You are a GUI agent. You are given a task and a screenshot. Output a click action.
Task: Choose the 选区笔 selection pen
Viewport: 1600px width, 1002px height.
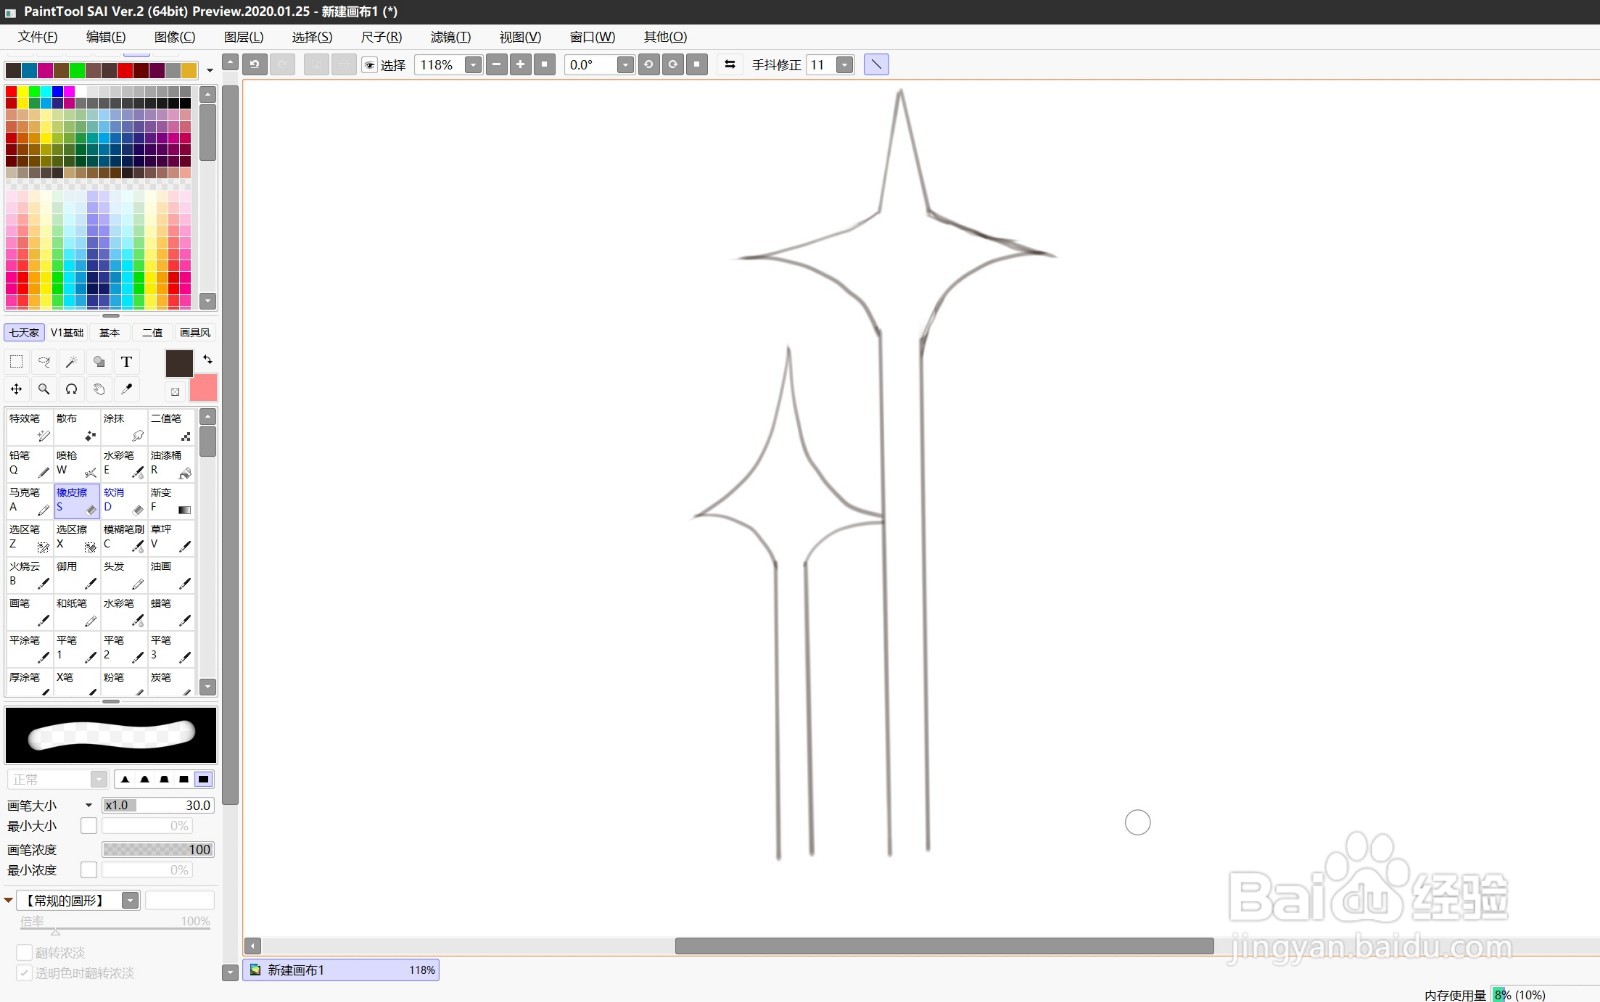pyautogui.click(x=29, y=538)
